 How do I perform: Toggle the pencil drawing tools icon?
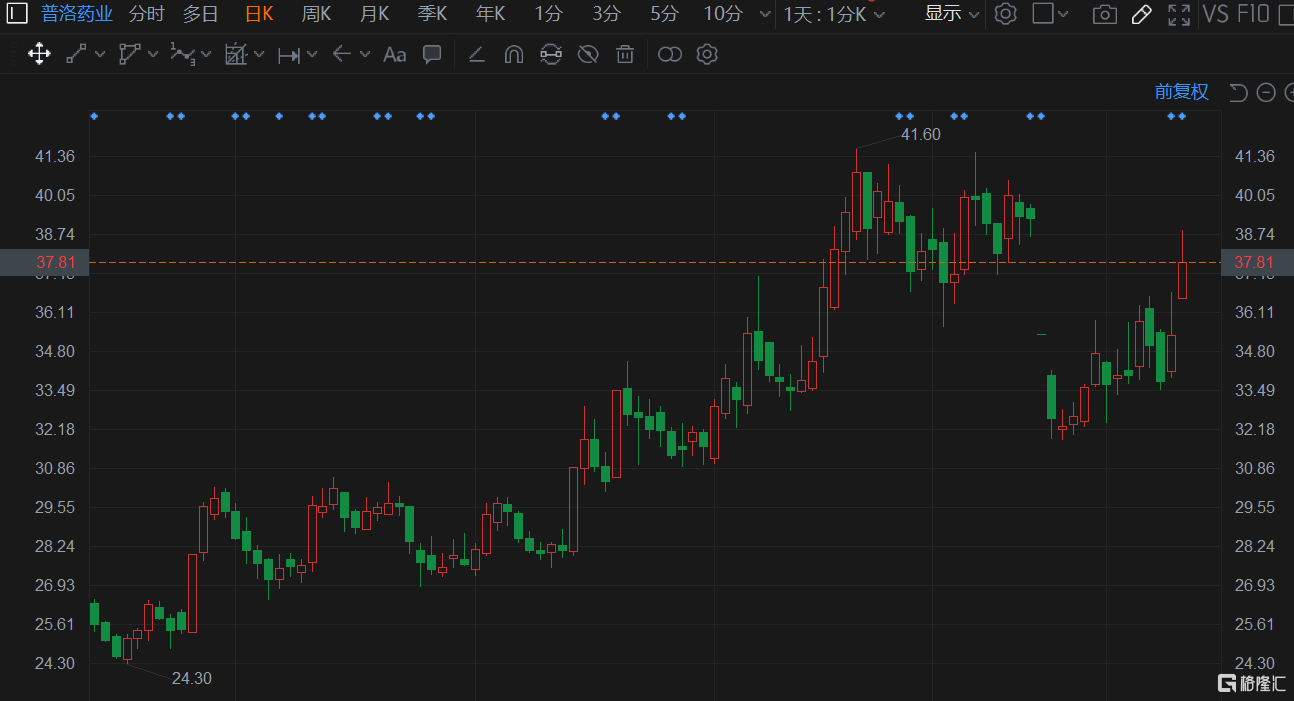click(x=1141, y=14)
